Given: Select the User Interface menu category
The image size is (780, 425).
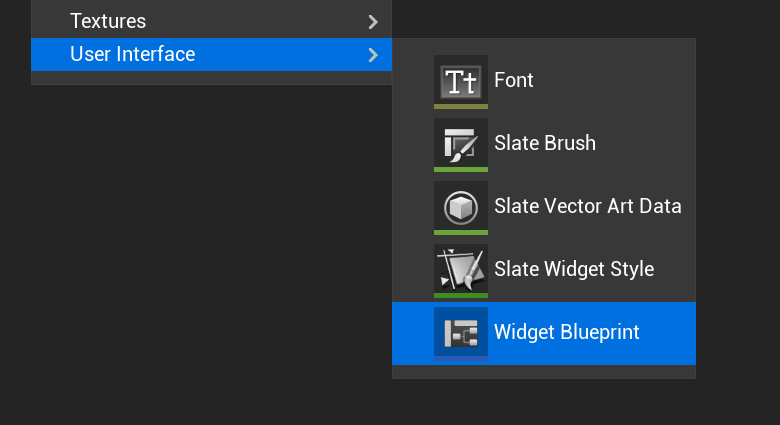Looking at the screenshot, I should (132, 54).
